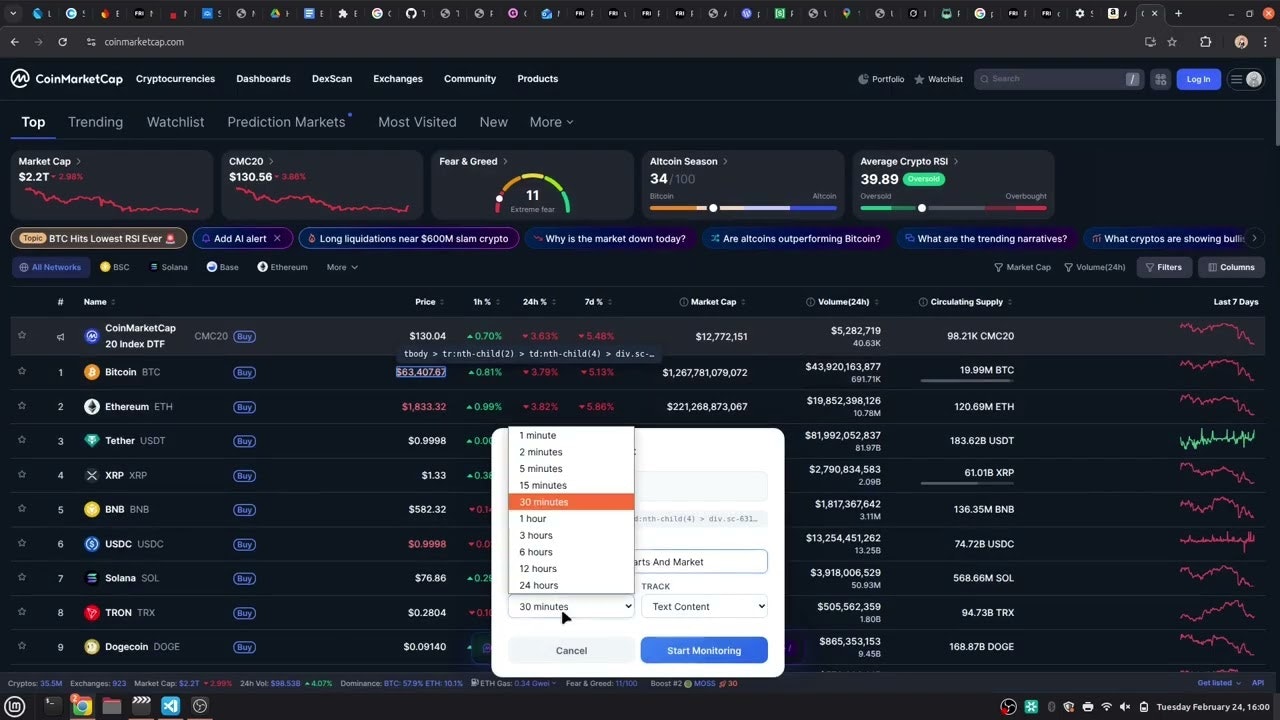The height and width of the screenshot is (720, 1280).
Task: Expand the Market Cap card chevron
Action: point(78,161)
